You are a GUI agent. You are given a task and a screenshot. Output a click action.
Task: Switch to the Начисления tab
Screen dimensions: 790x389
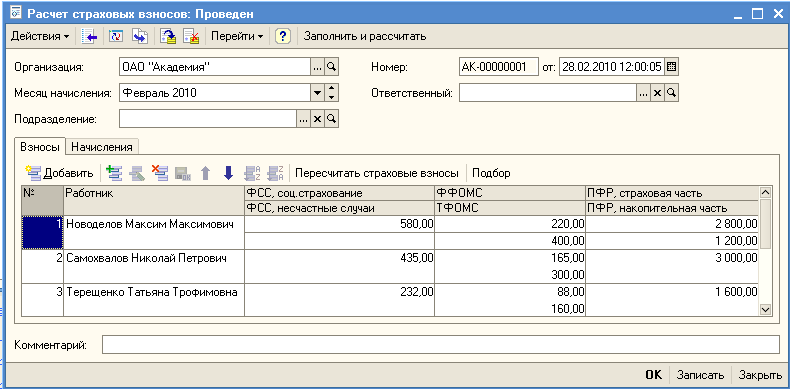(102, 147)
